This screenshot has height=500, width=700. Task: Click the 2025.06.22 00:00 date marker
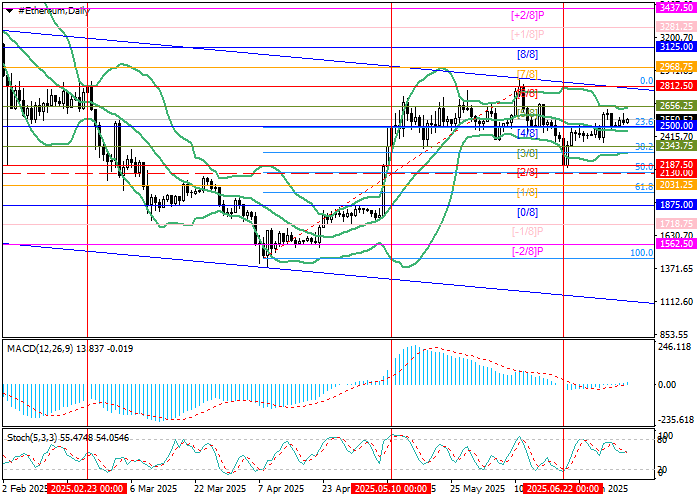(x=563, y=490)
